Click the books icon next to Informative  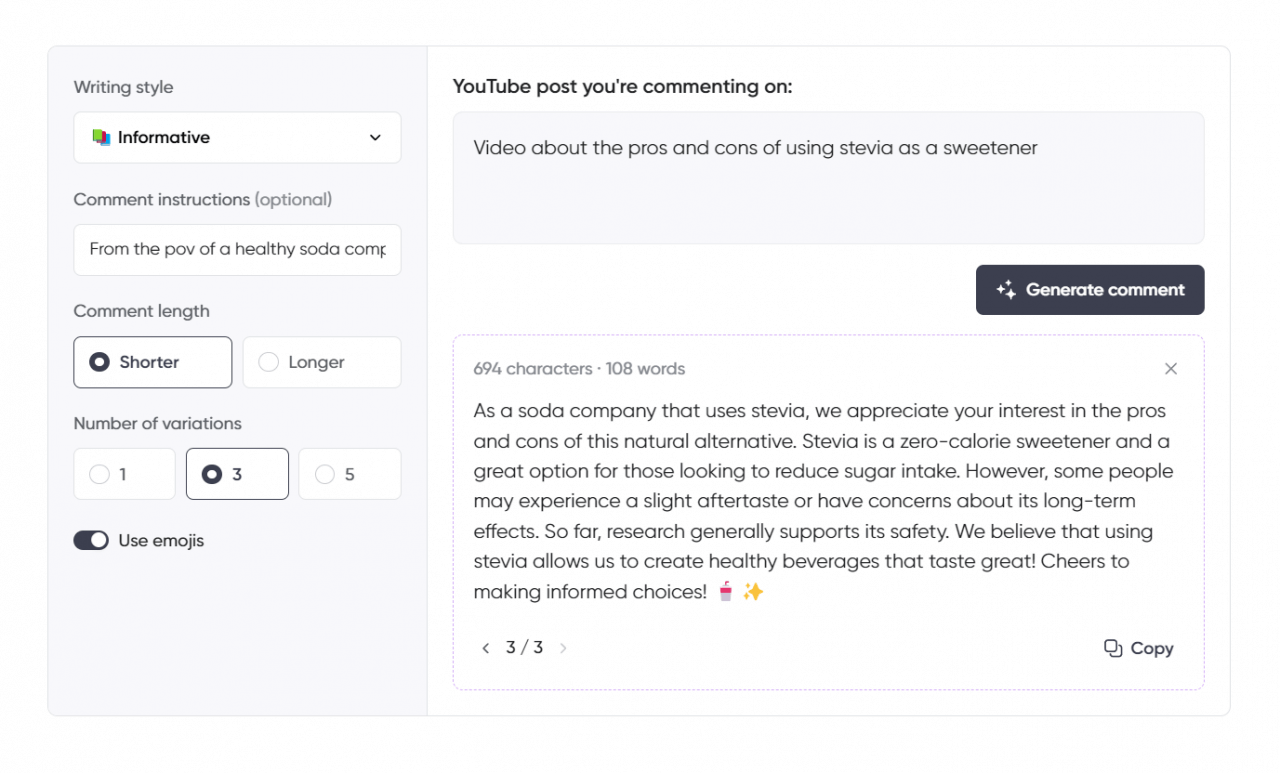pos(101,137)
